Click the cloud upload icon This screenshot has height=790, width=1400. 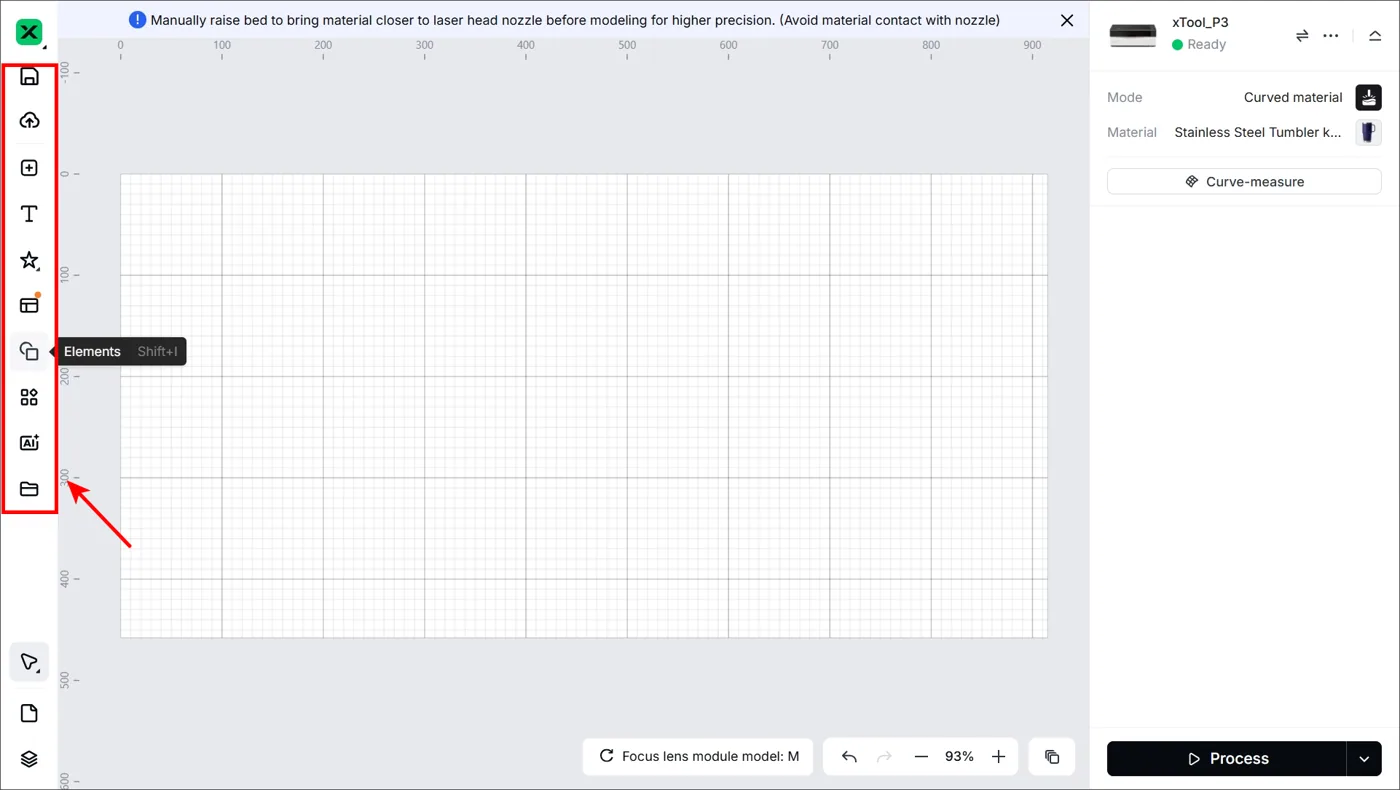pyautogui.click(x=29, y=121)
